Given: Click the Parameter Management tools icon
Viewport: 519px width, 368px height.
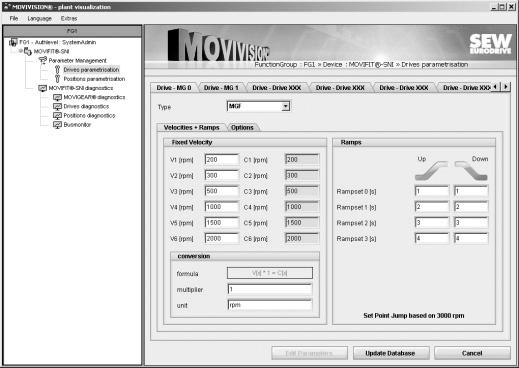Looking at the screenshot, I should pyautogui.click(x=43, y=60).
